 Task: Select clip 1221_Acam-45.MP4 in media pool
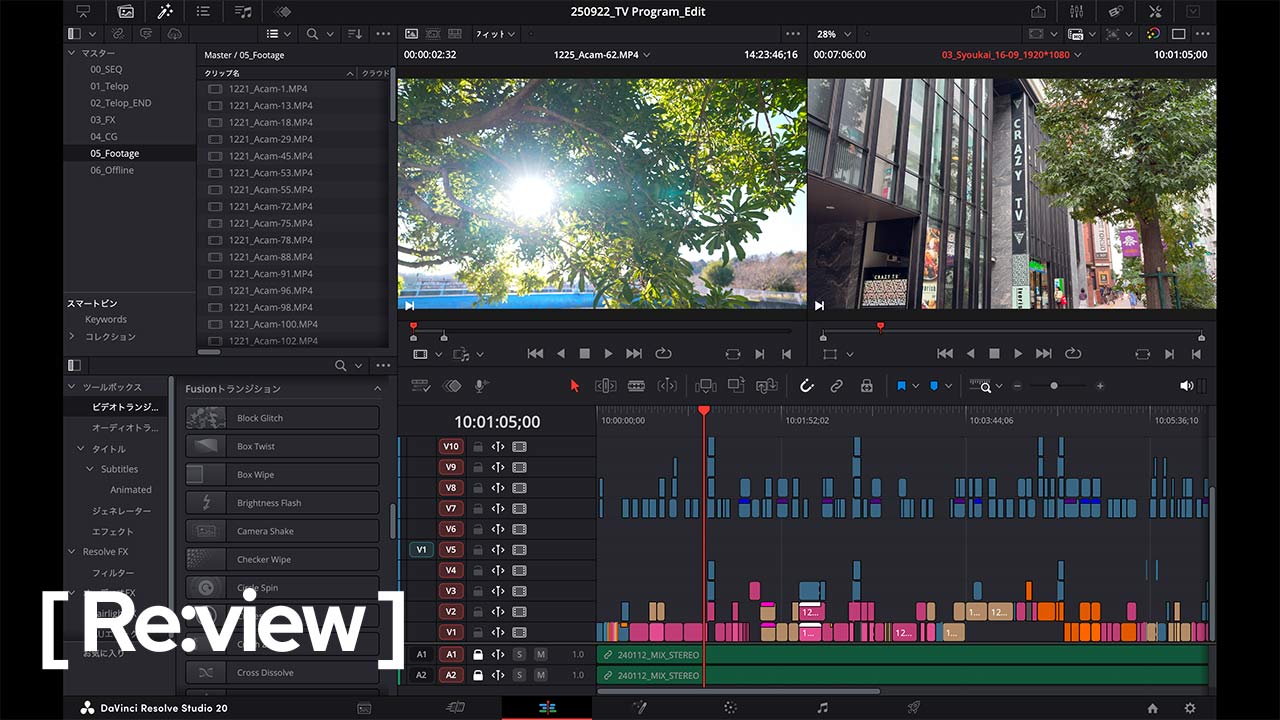[x=270, y=156]
